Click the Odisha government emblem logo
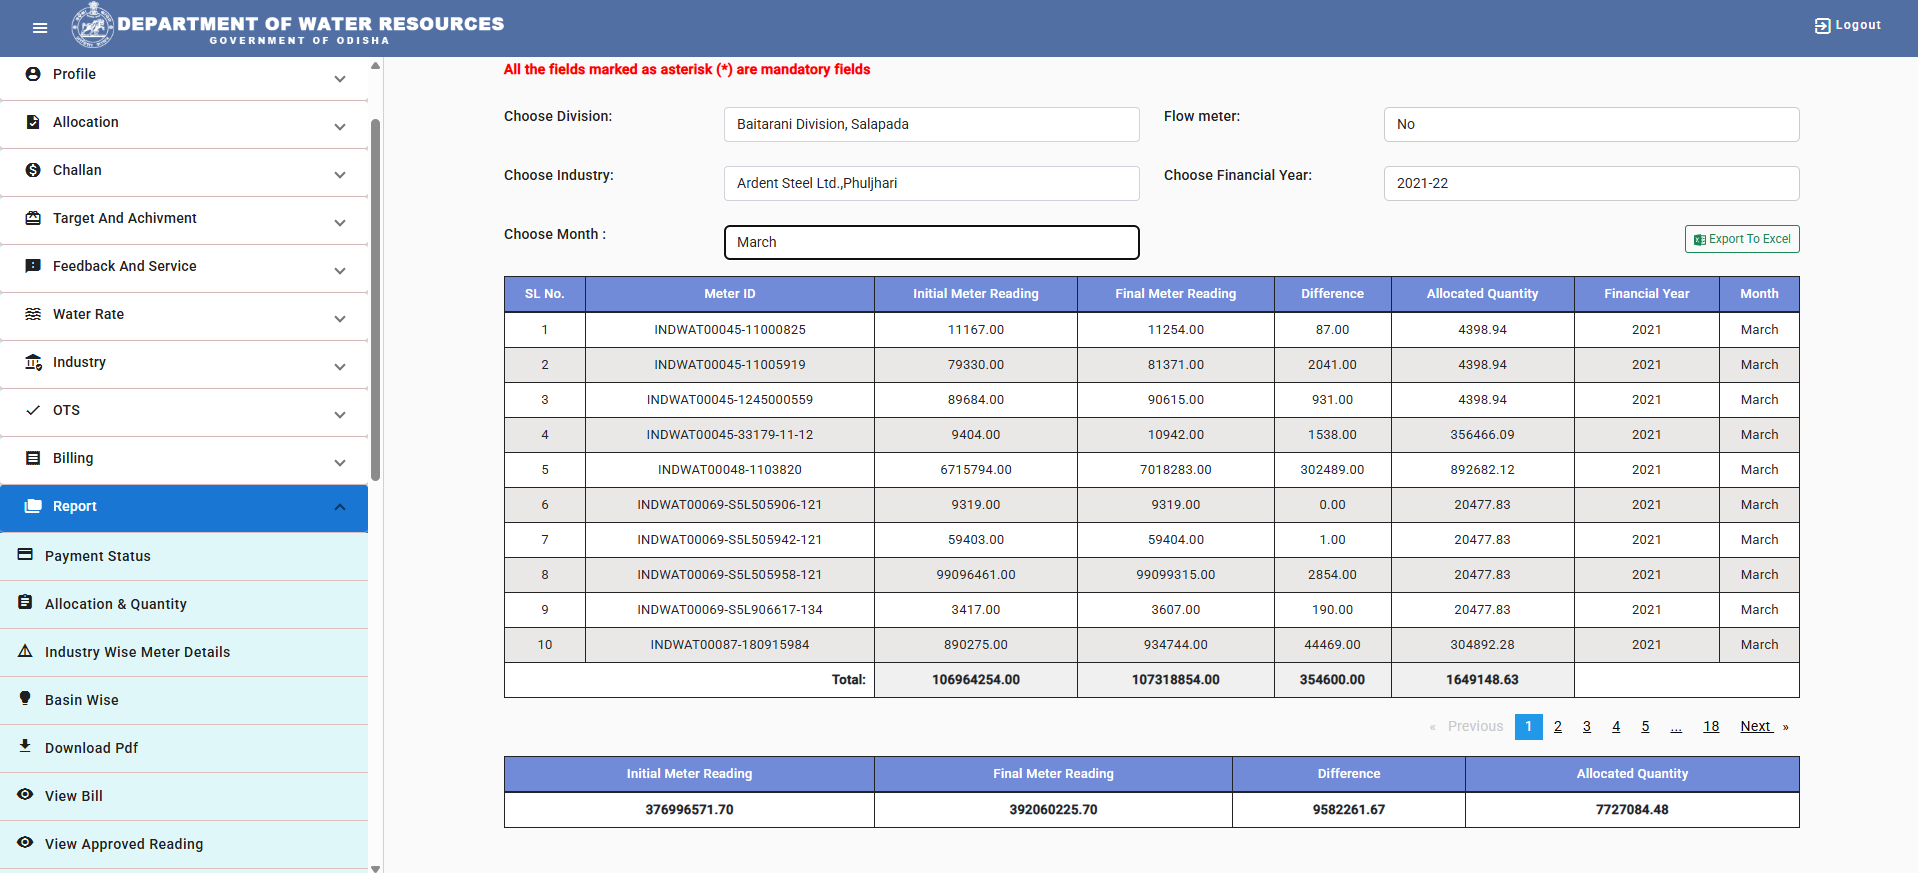1918x873 pixels. 93,25
